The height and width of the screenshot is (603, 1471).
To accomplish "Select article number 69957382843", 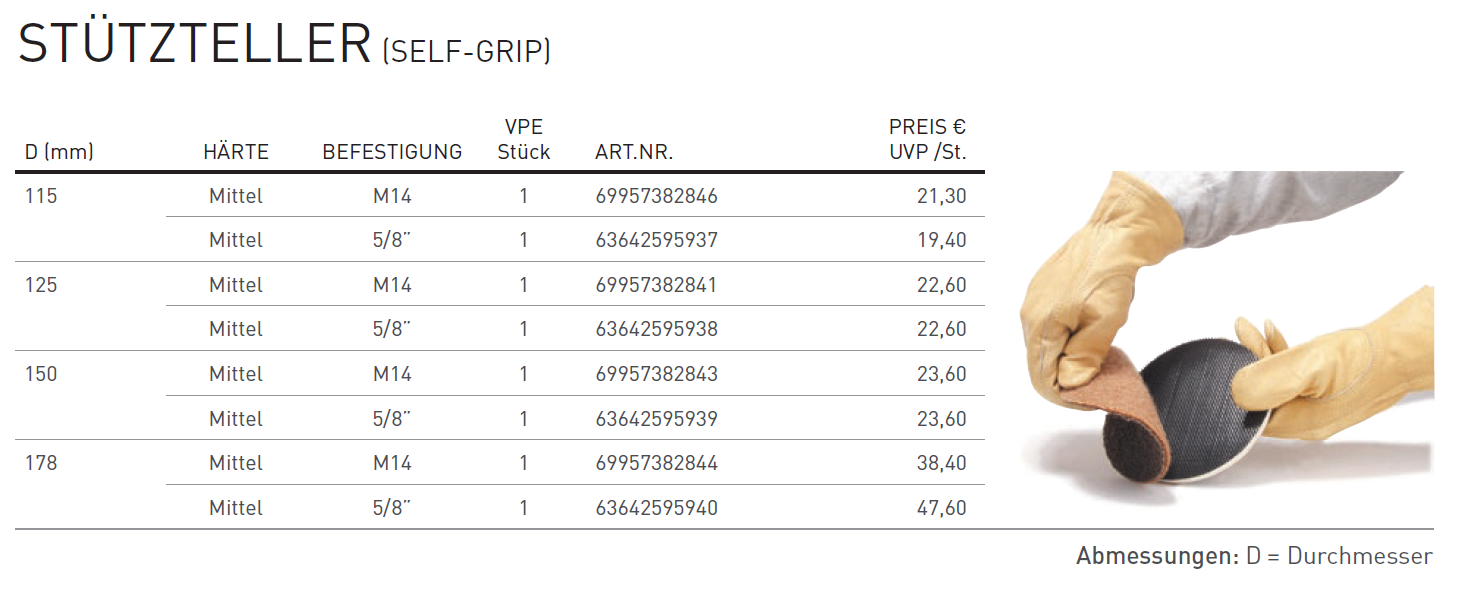I will click(x=656, y=374).
